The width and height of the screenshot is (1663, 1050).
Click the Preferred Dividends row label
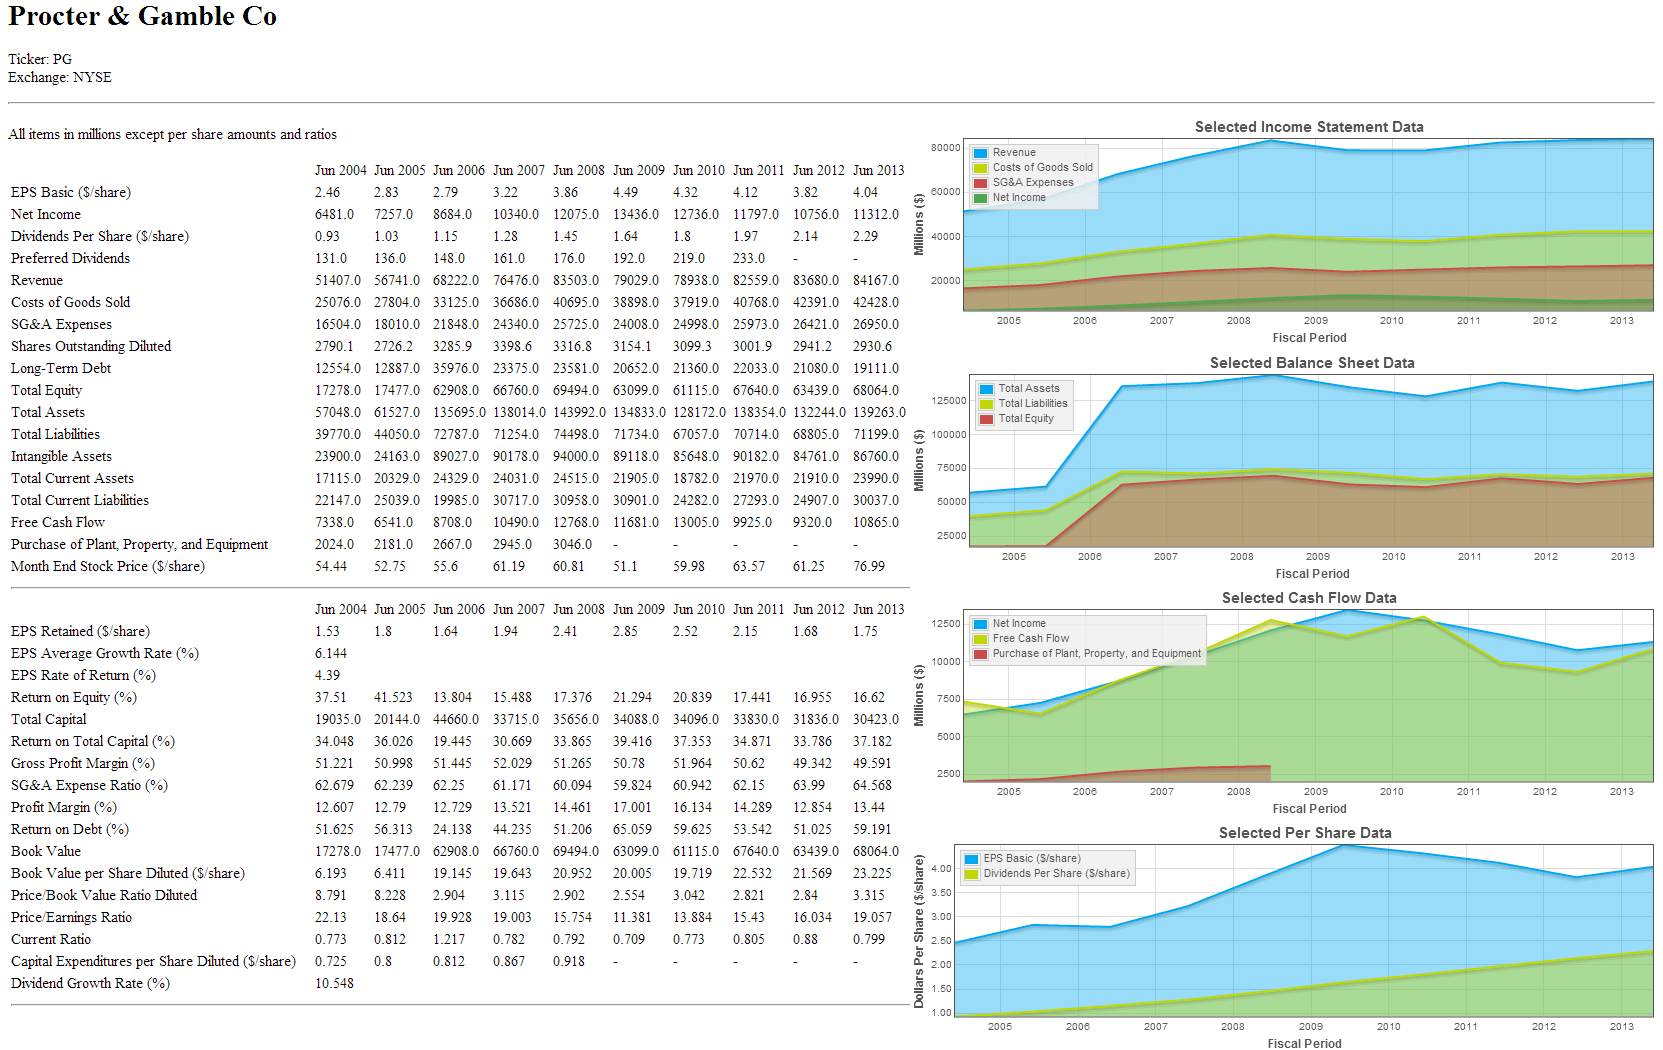click(70, 258)
